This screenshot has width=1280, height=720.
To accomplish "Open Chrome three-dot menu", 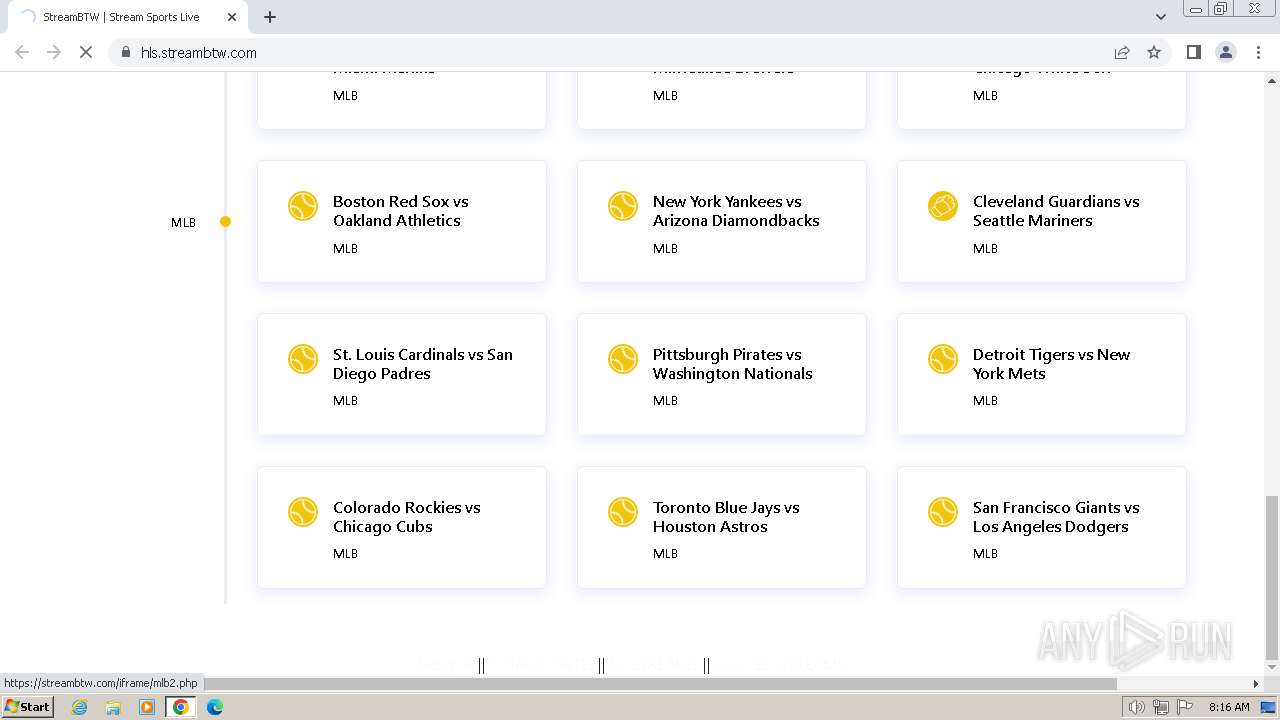I will (x=1258, y=52).
